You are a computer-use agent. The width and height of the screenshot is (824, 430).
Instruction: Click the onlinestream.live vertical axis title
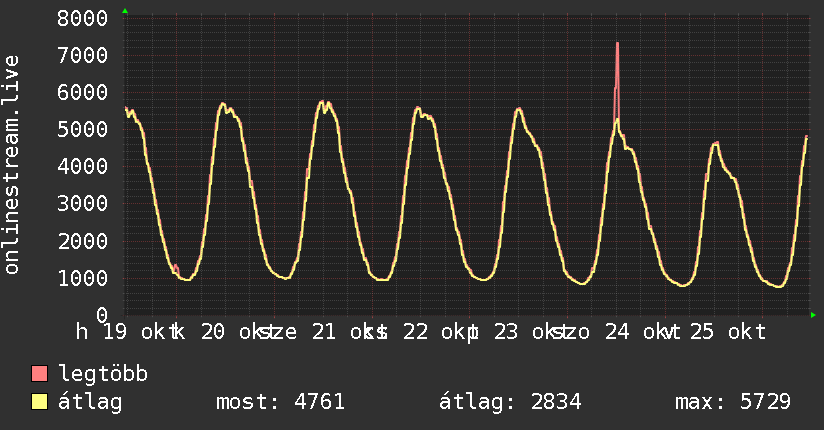click(x=11, y=165)
